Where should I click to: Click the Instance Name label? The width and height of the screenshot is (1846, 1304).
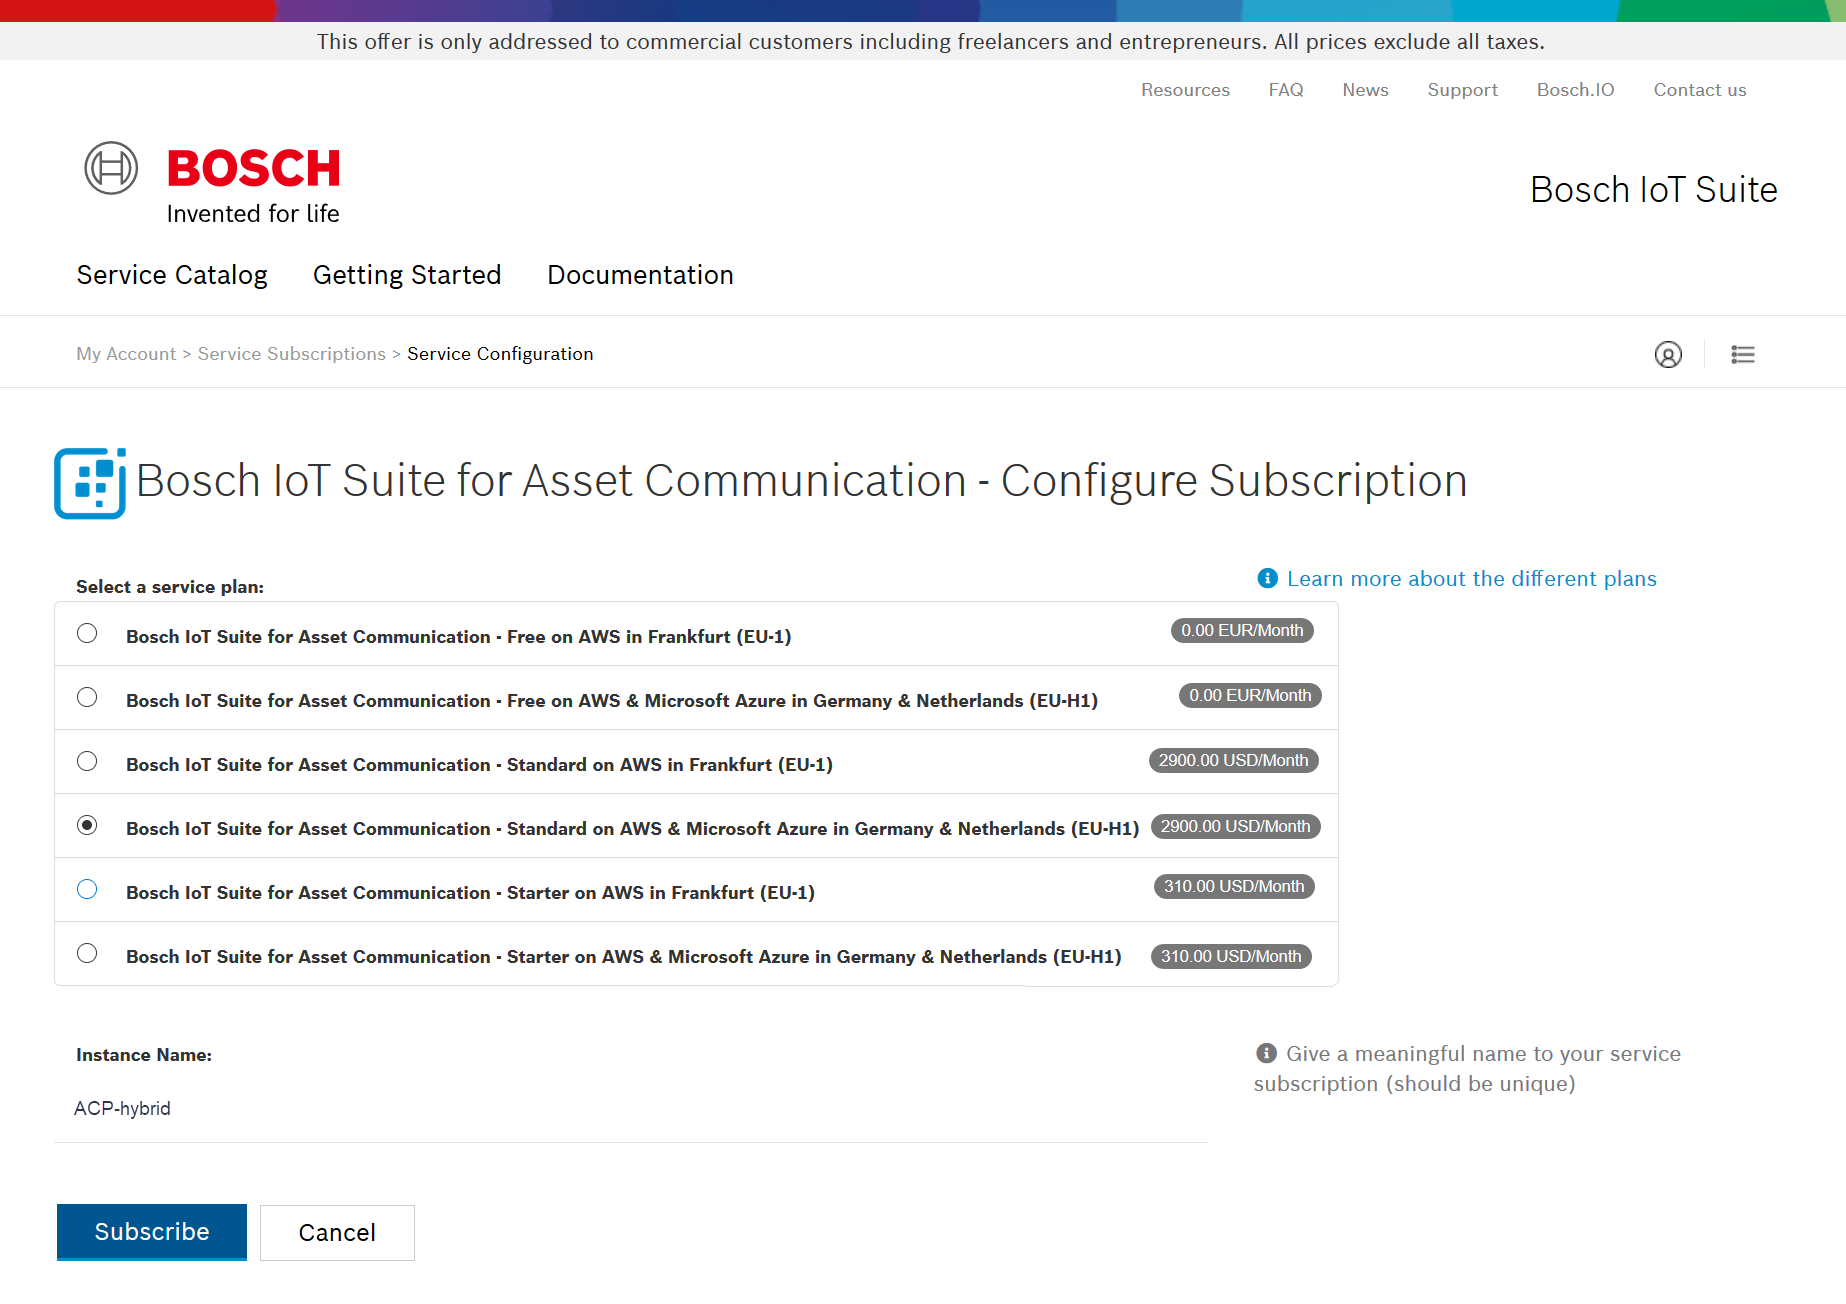pos(144,1055)
